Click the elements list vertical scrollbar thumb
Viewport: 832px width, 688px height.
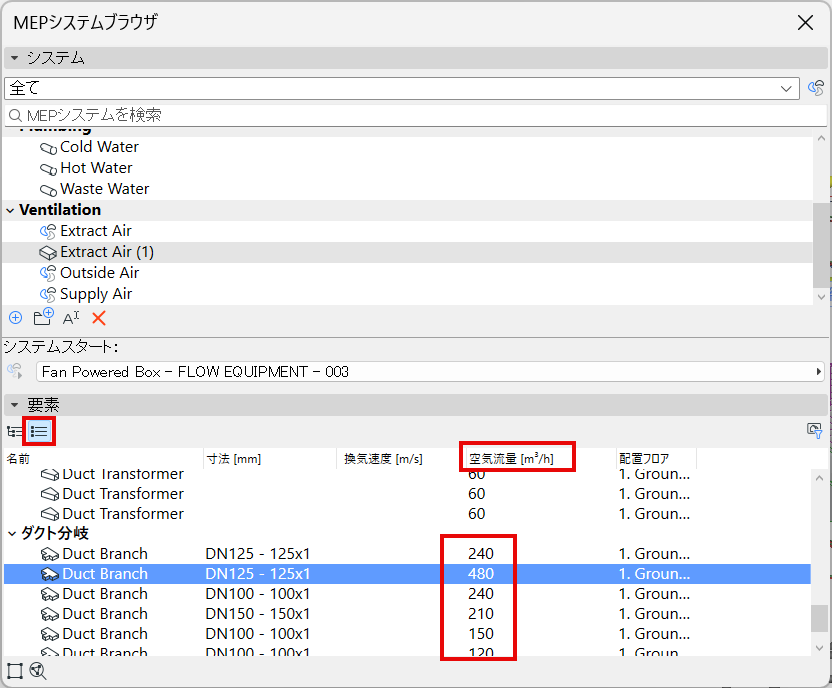tap(819, 619)
